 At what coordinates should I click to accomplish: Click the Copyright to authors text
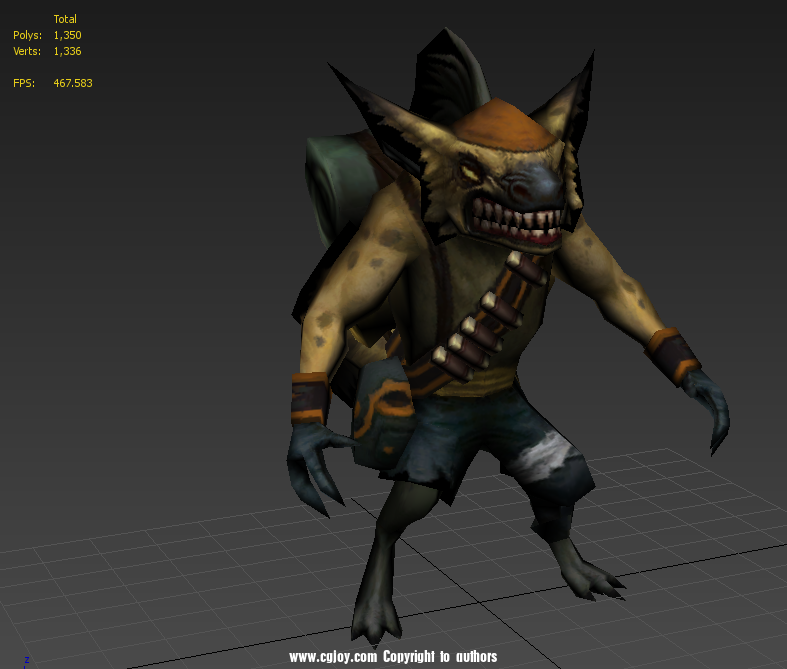coord(440,657)
